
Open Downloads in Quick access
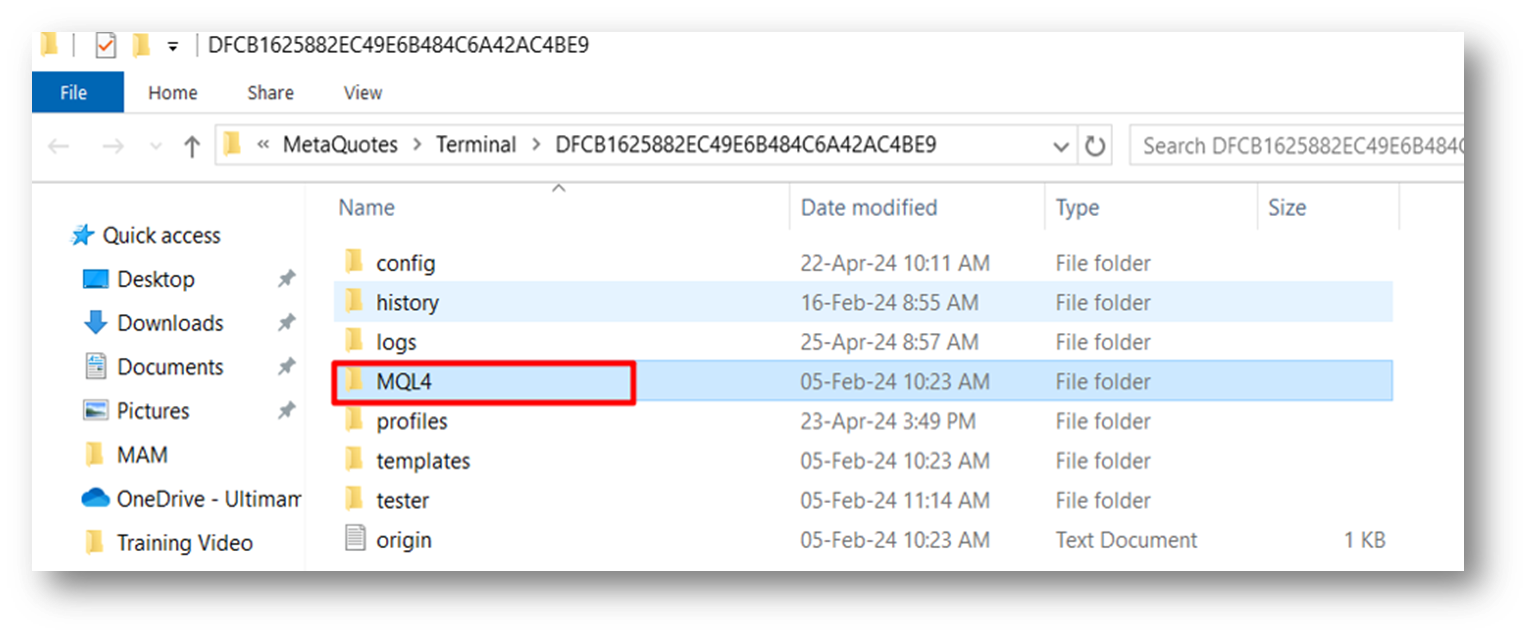click(x=170, y=323)
